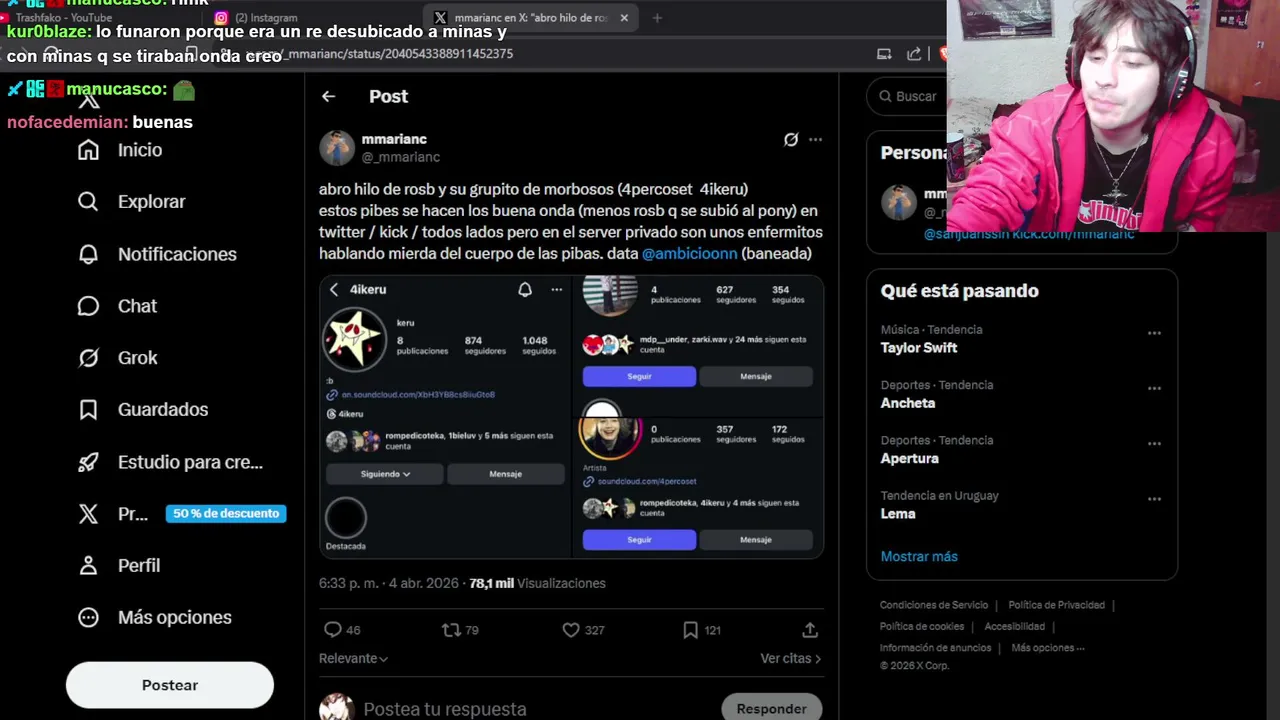
Task: Click the Responder button
Action: pos(771,709)
